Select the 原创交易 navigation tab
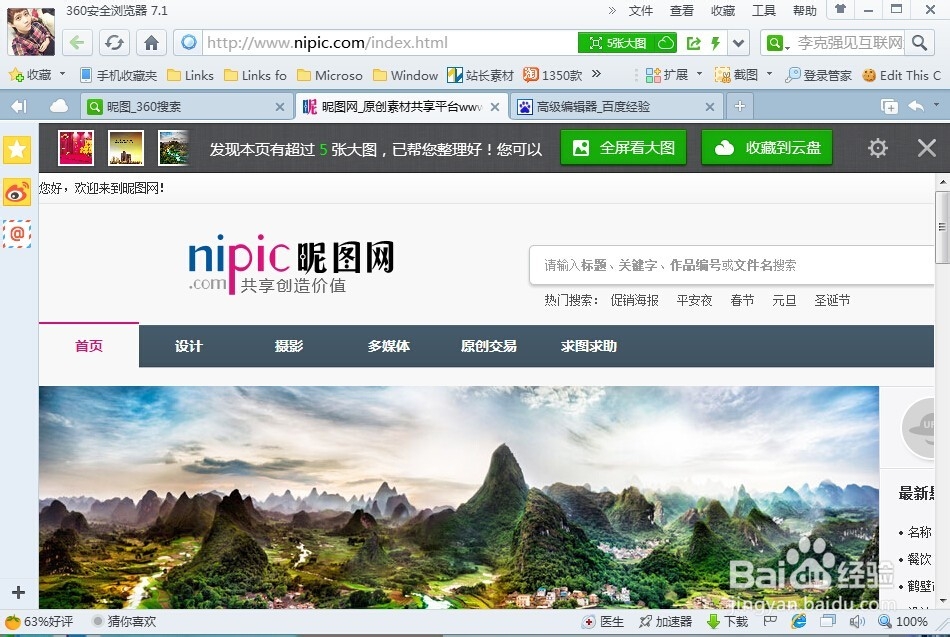This screenshot has height=637, width=950. [488, 345]
